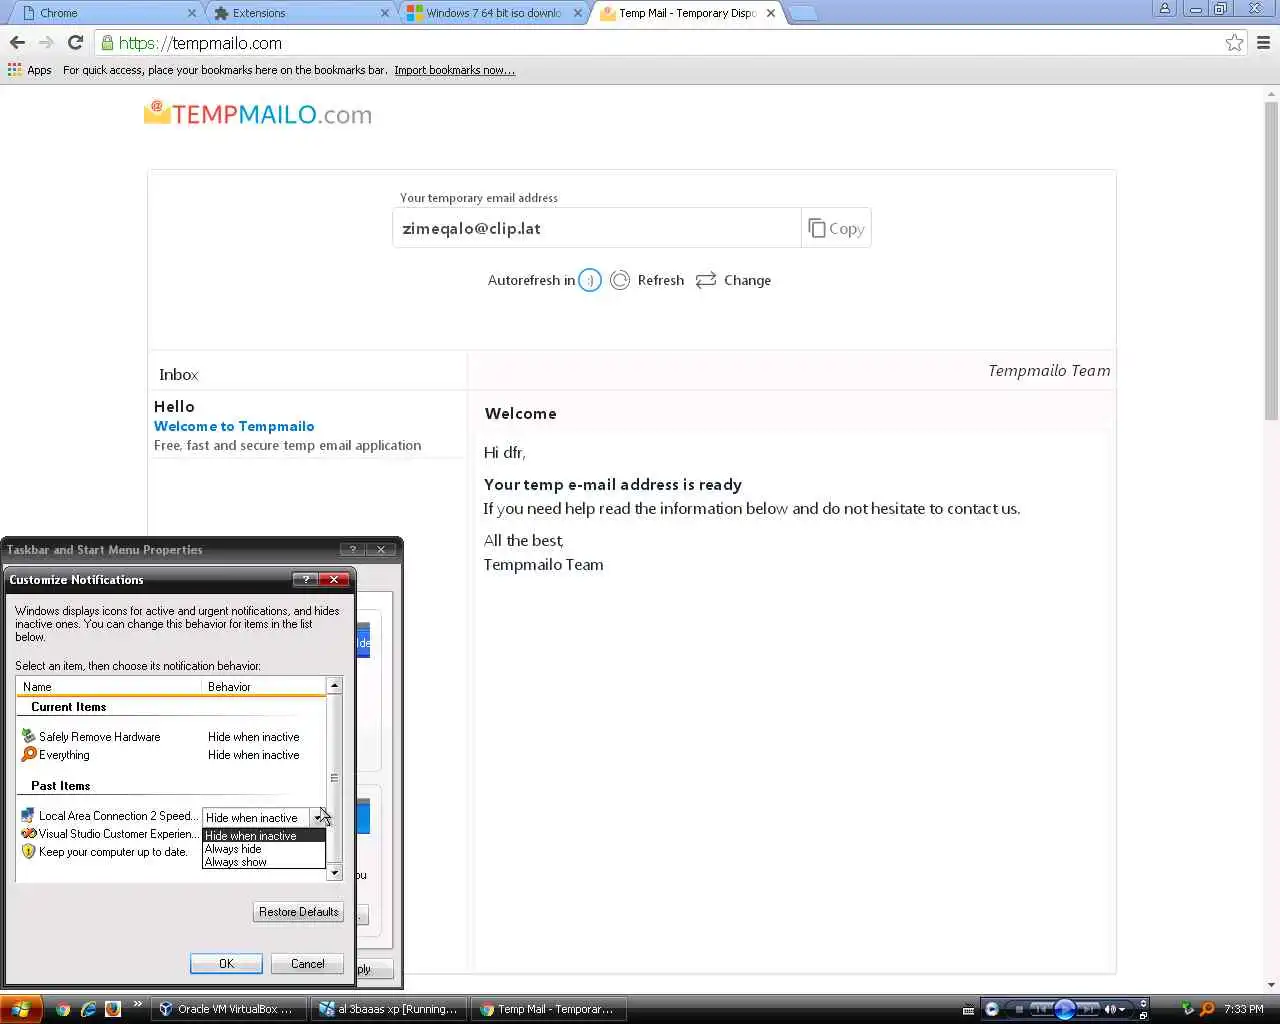Click the green padlock site security icon
1280x1024 pixels.
point(107,43)
